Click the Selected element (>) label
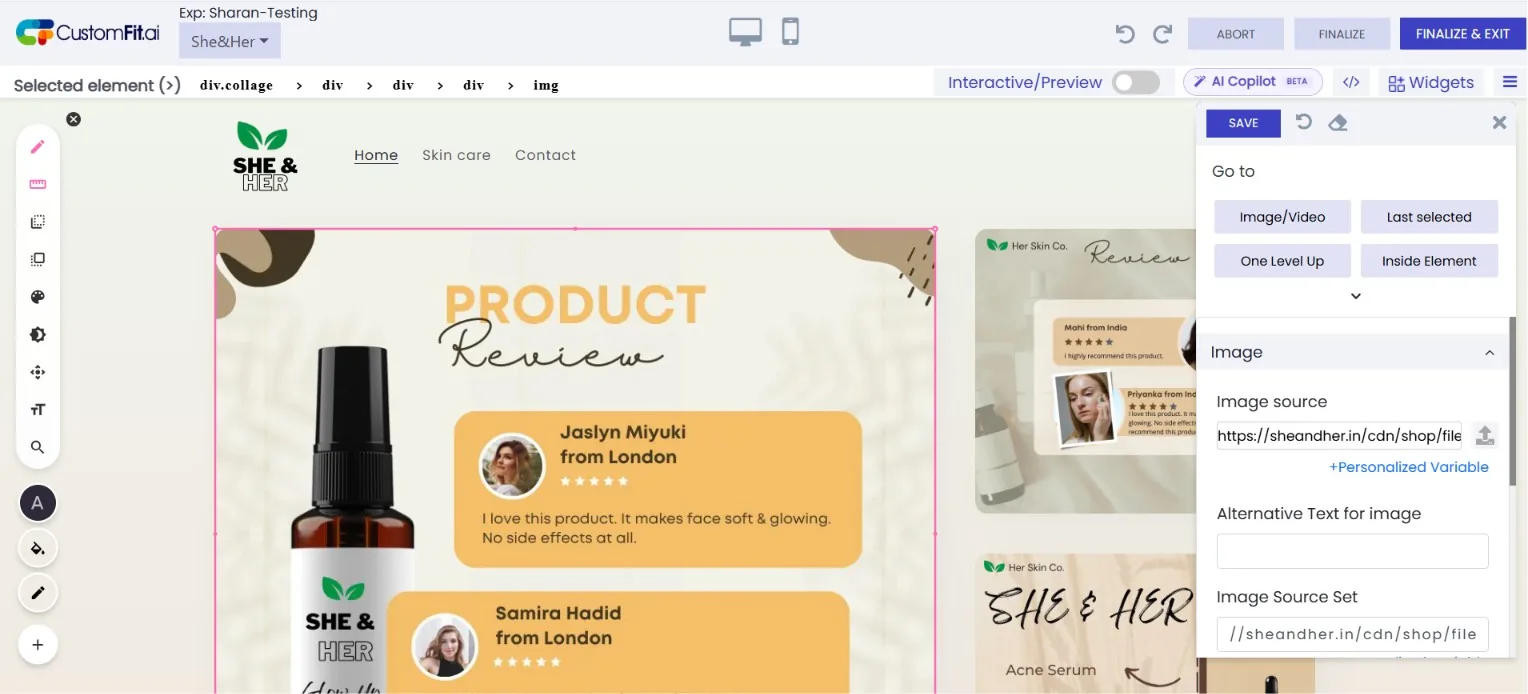The width and height of the screenshot is (1528, 694). 97,85
